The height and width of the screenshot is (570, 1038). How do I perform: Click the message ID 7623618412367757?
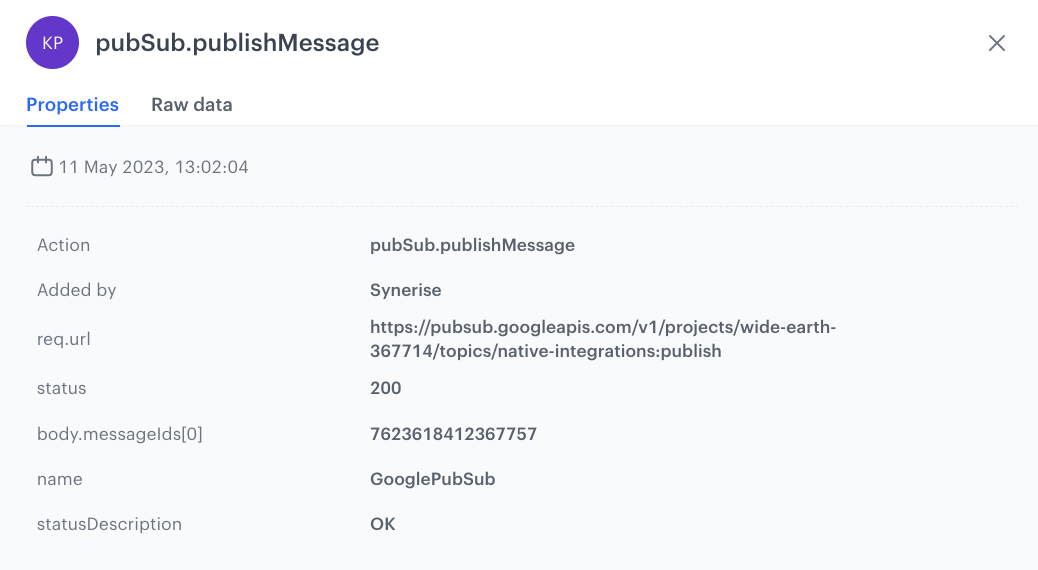(x=453, y=434)
